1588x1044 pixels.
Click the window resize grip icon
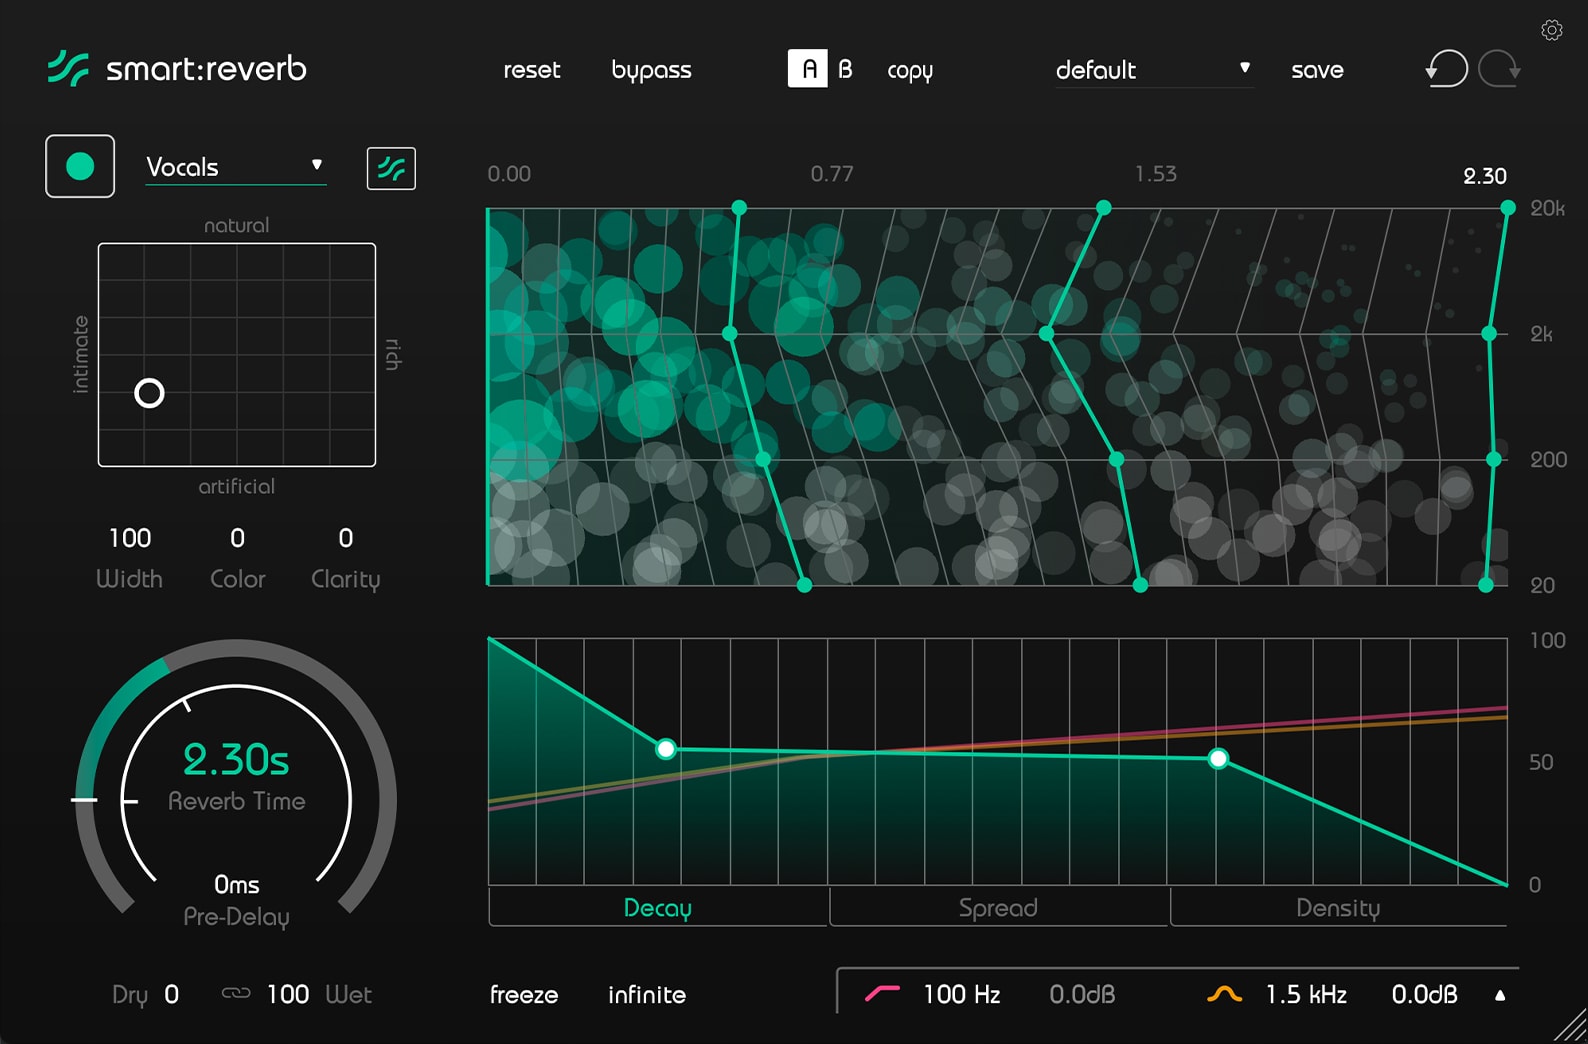coord(1571,1027)
